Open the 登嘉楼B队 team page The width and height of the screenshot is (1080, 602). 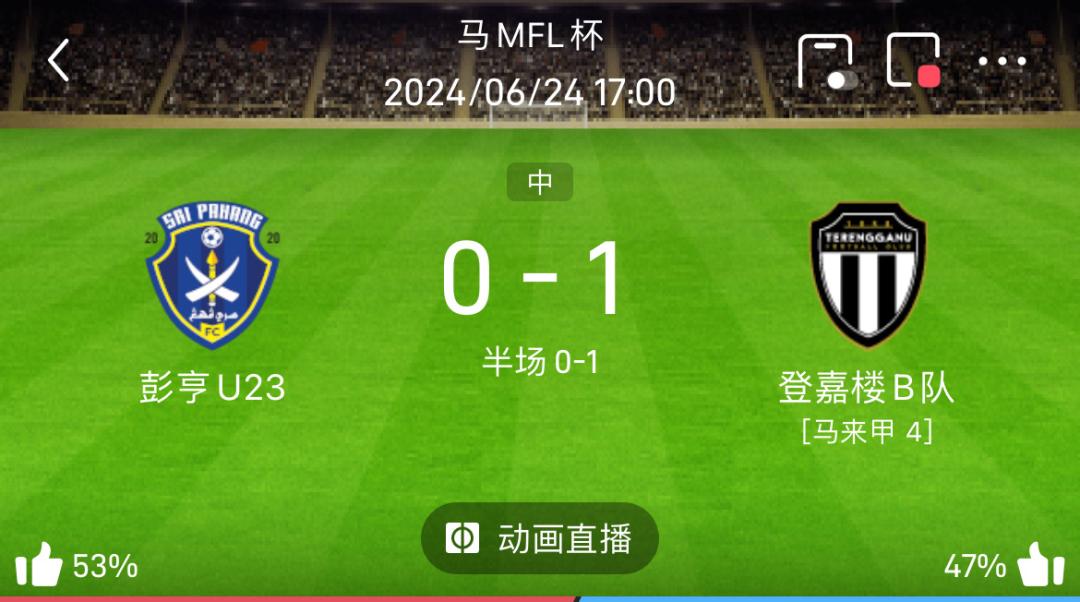pos(866,387)
